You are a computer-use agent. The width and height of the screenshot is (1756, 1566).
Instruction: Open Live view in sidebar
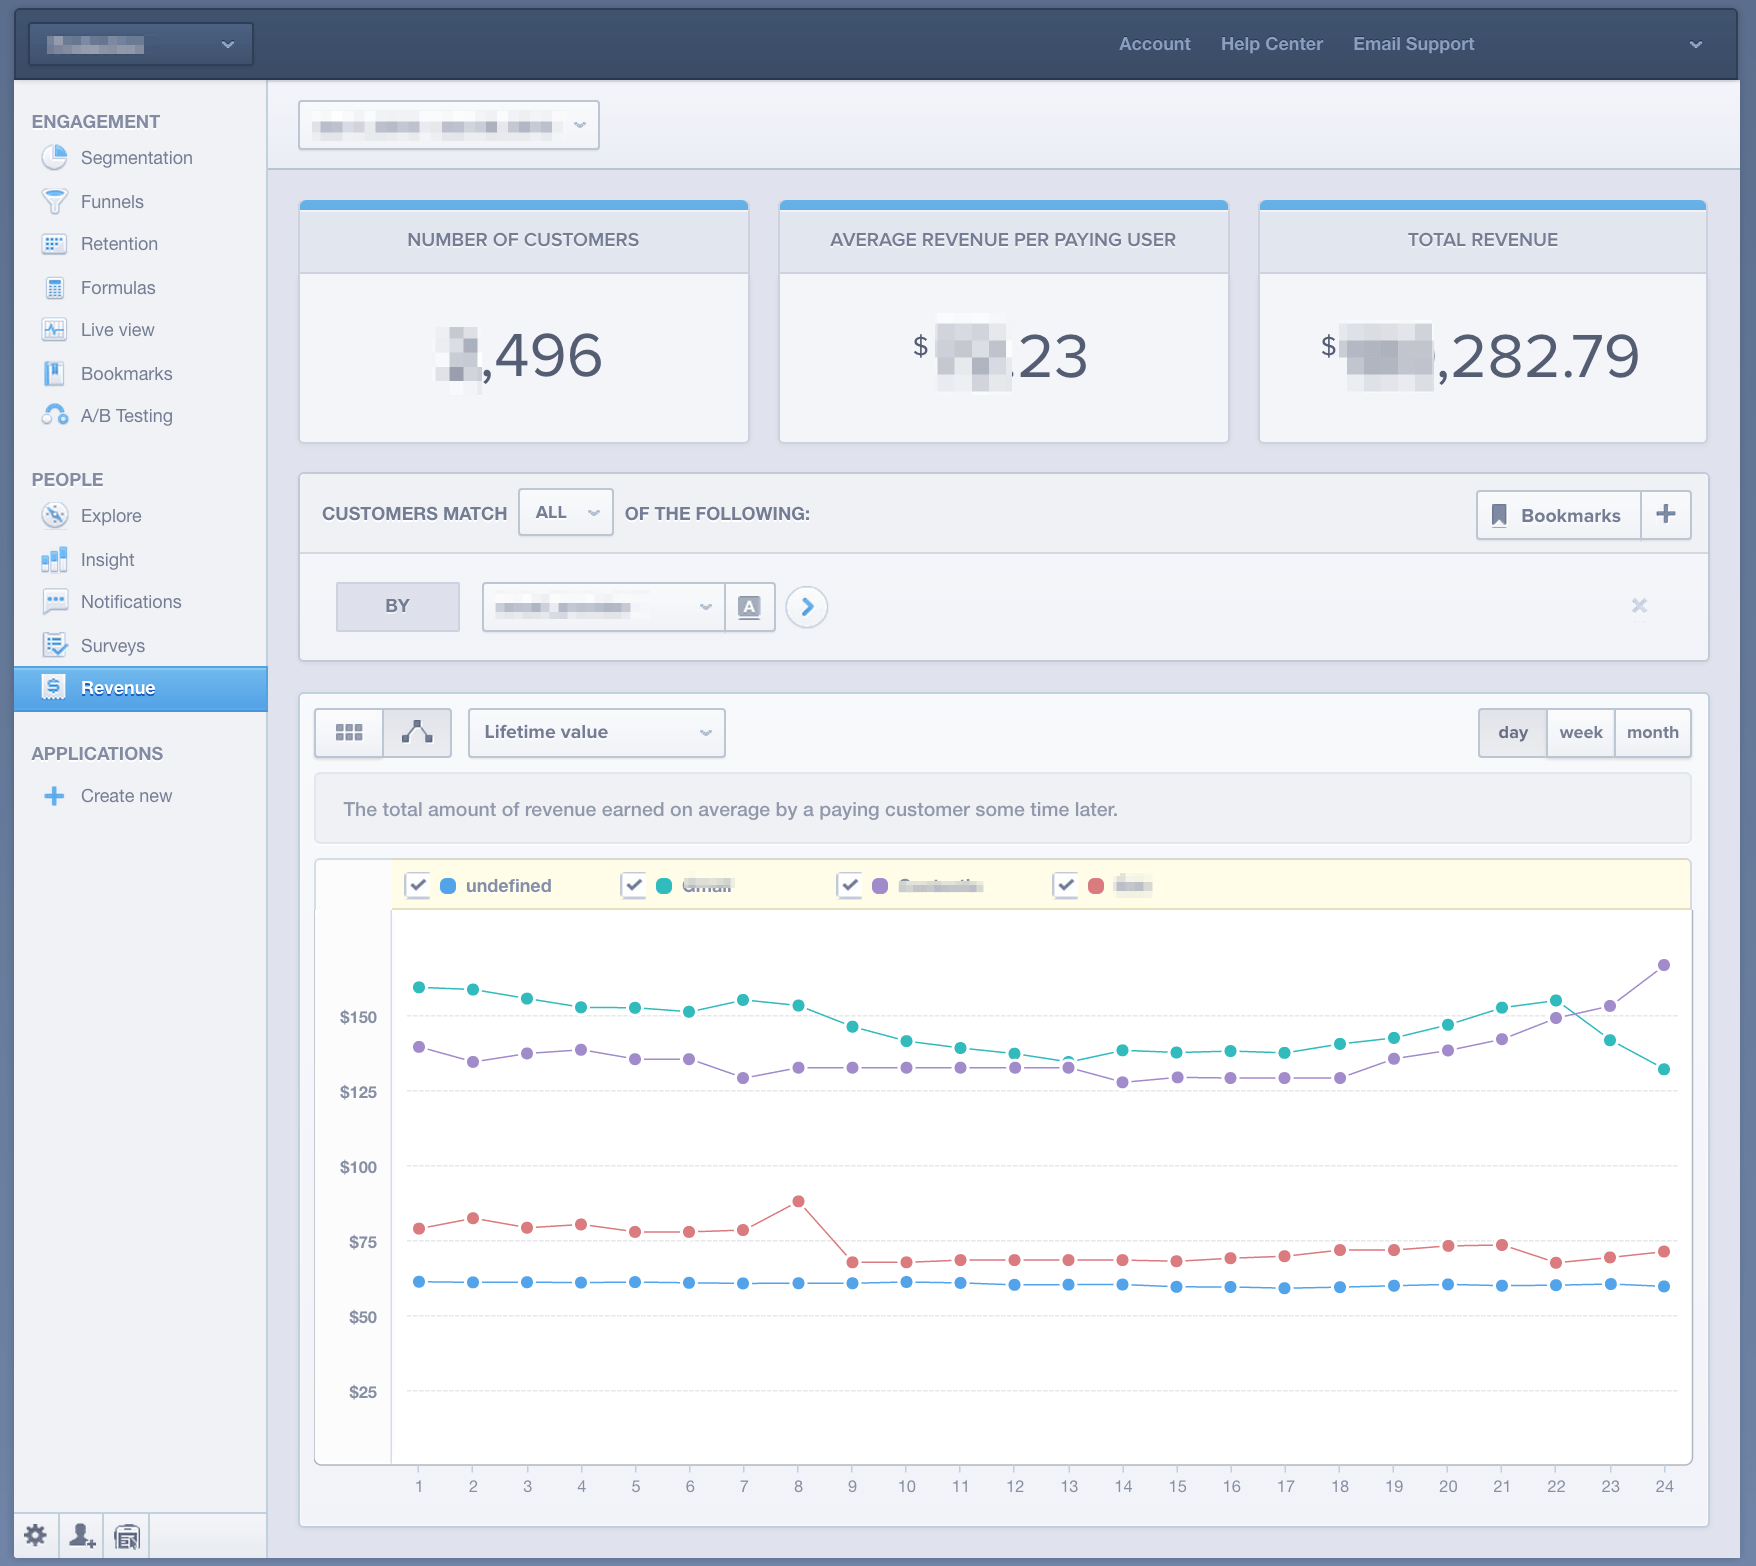[x=118, y=330]
